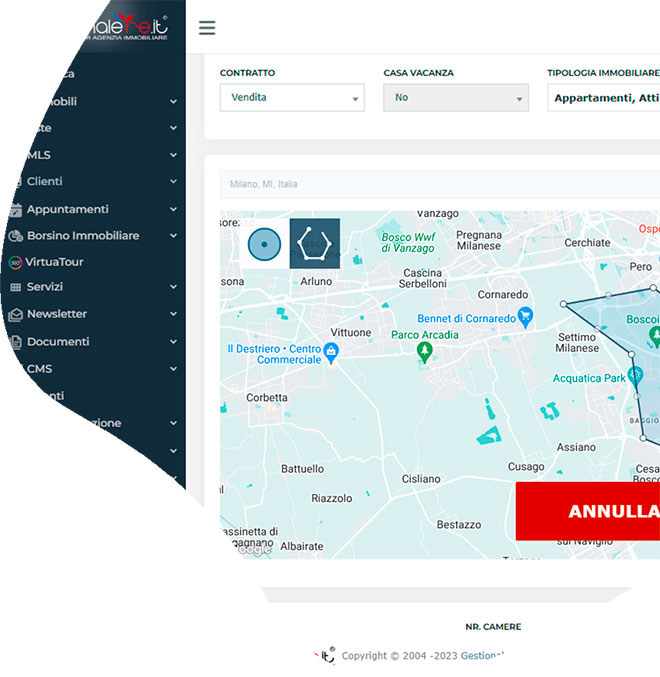Click the Appuntamenti calendar icon
The width and height of the screenshot is (660, 677).
click(16, 209)
